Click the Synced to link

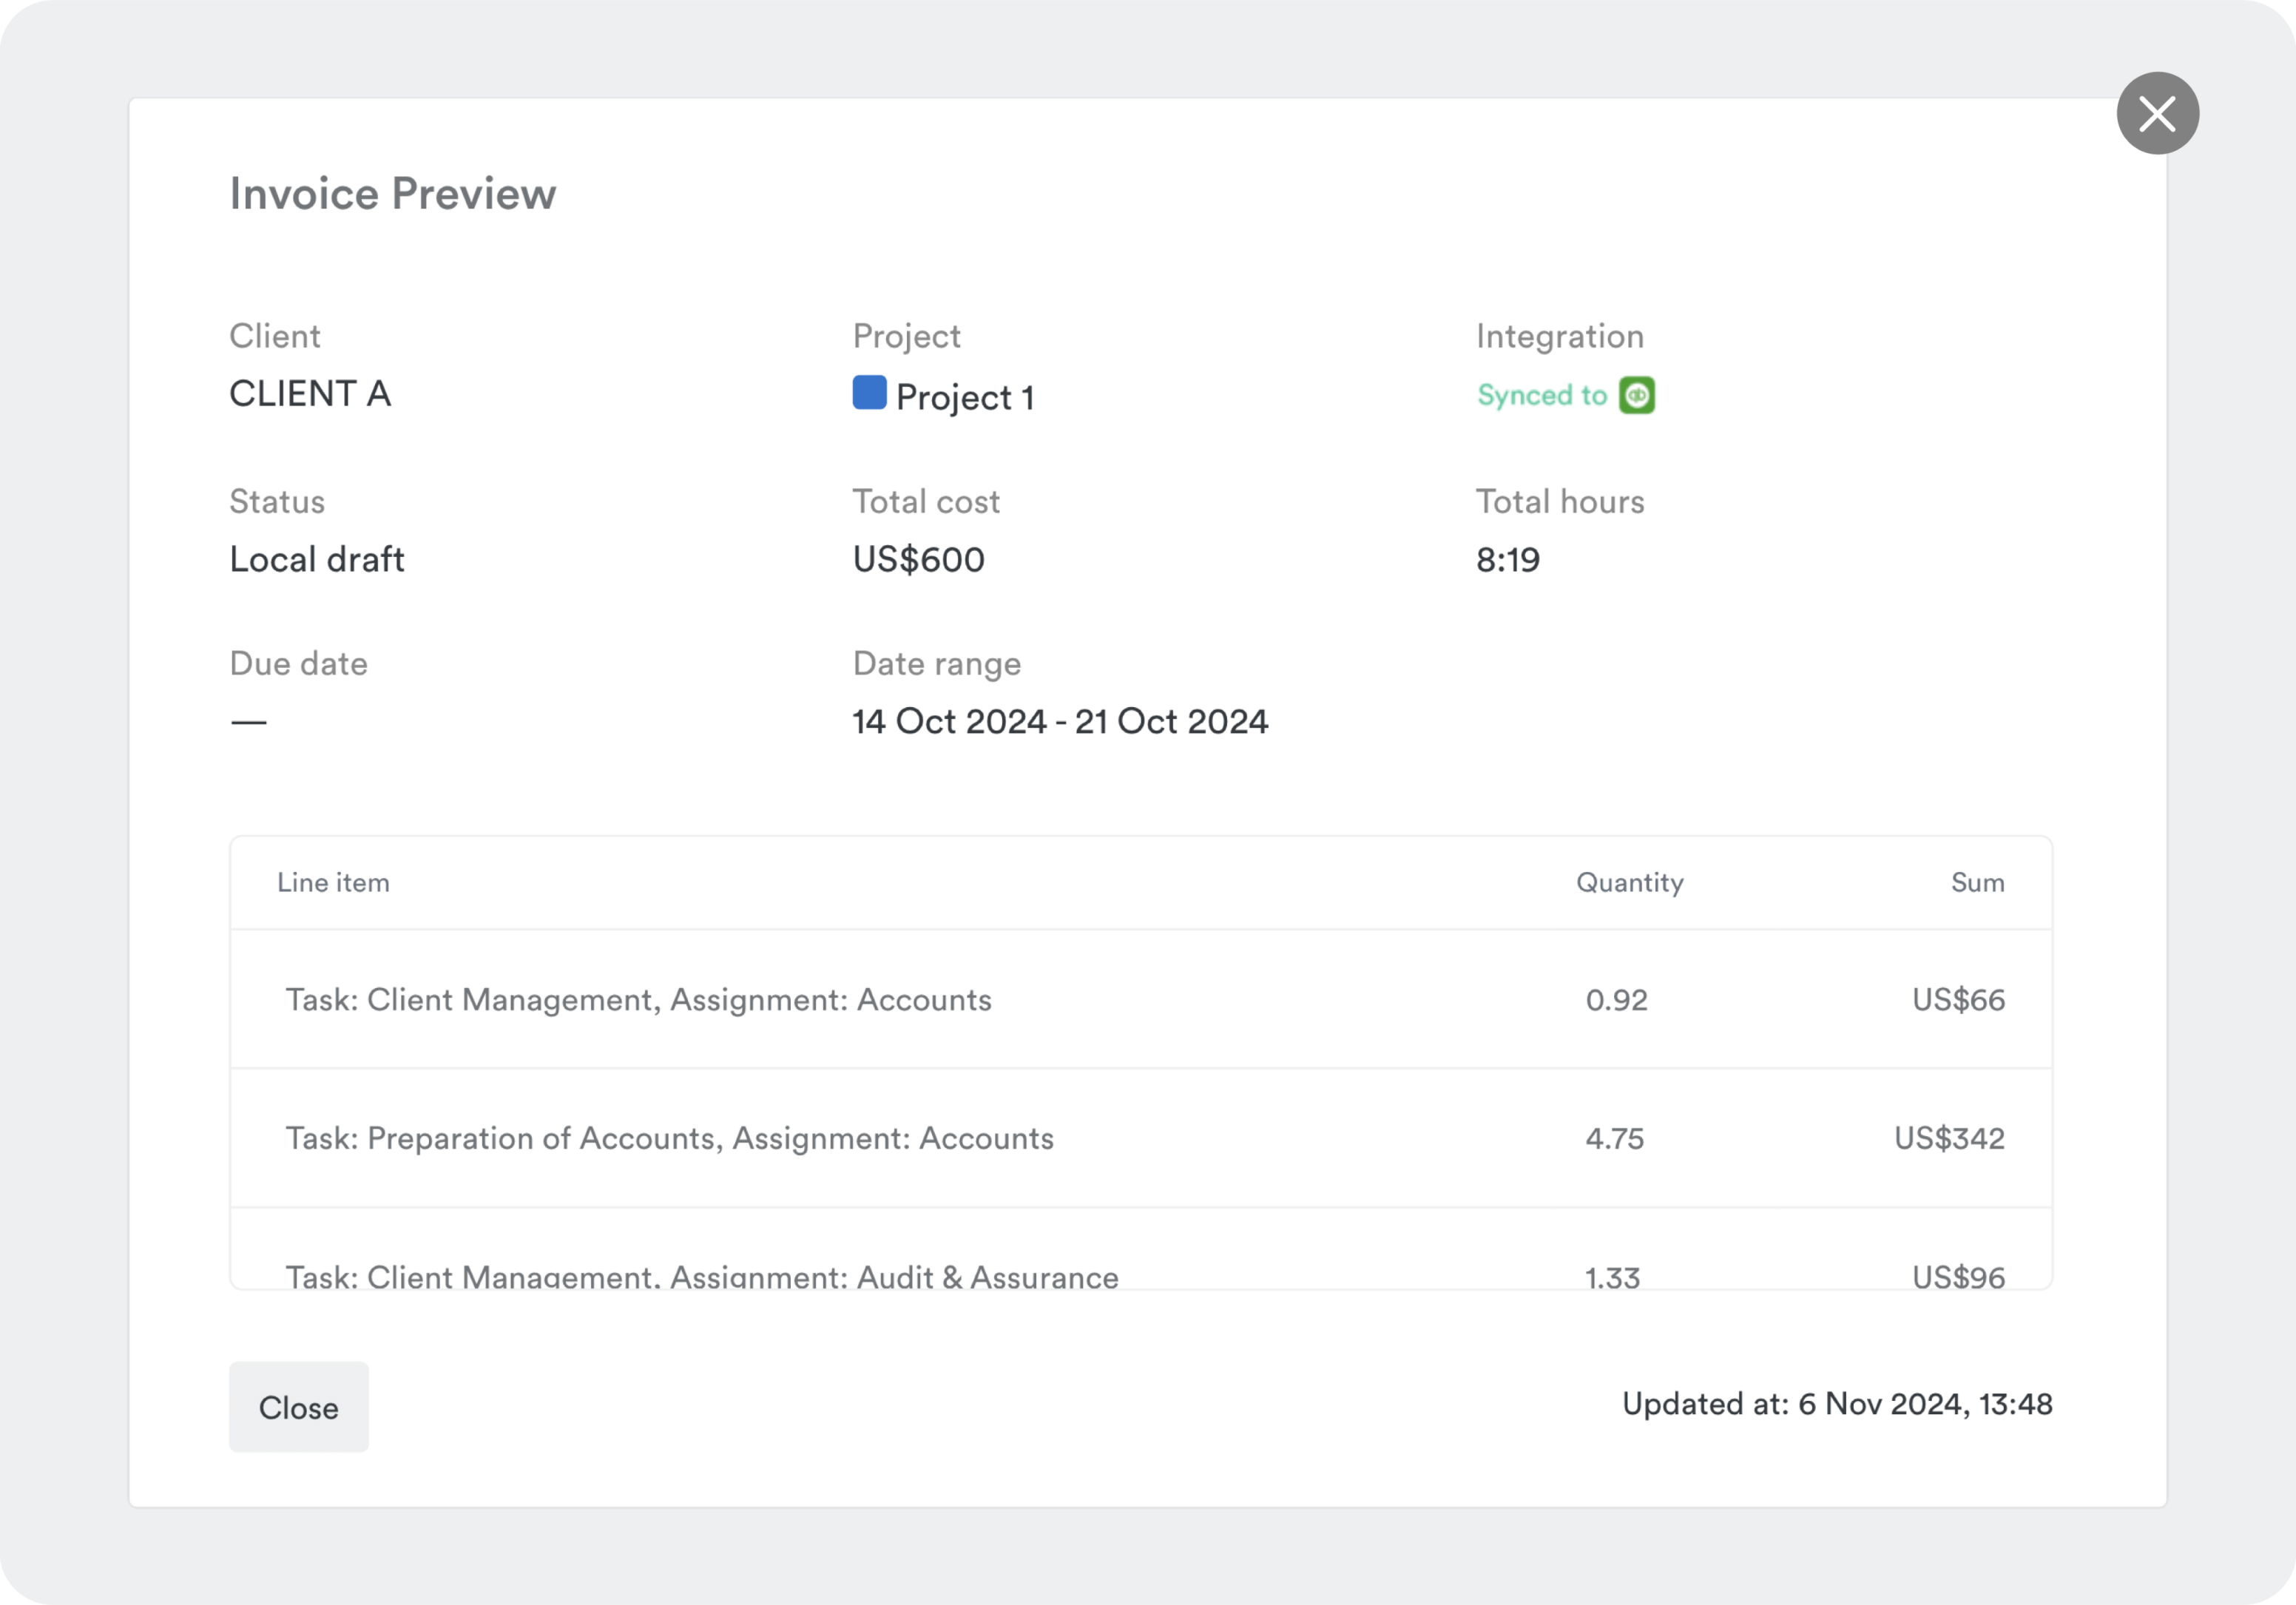pos(1542,396)
